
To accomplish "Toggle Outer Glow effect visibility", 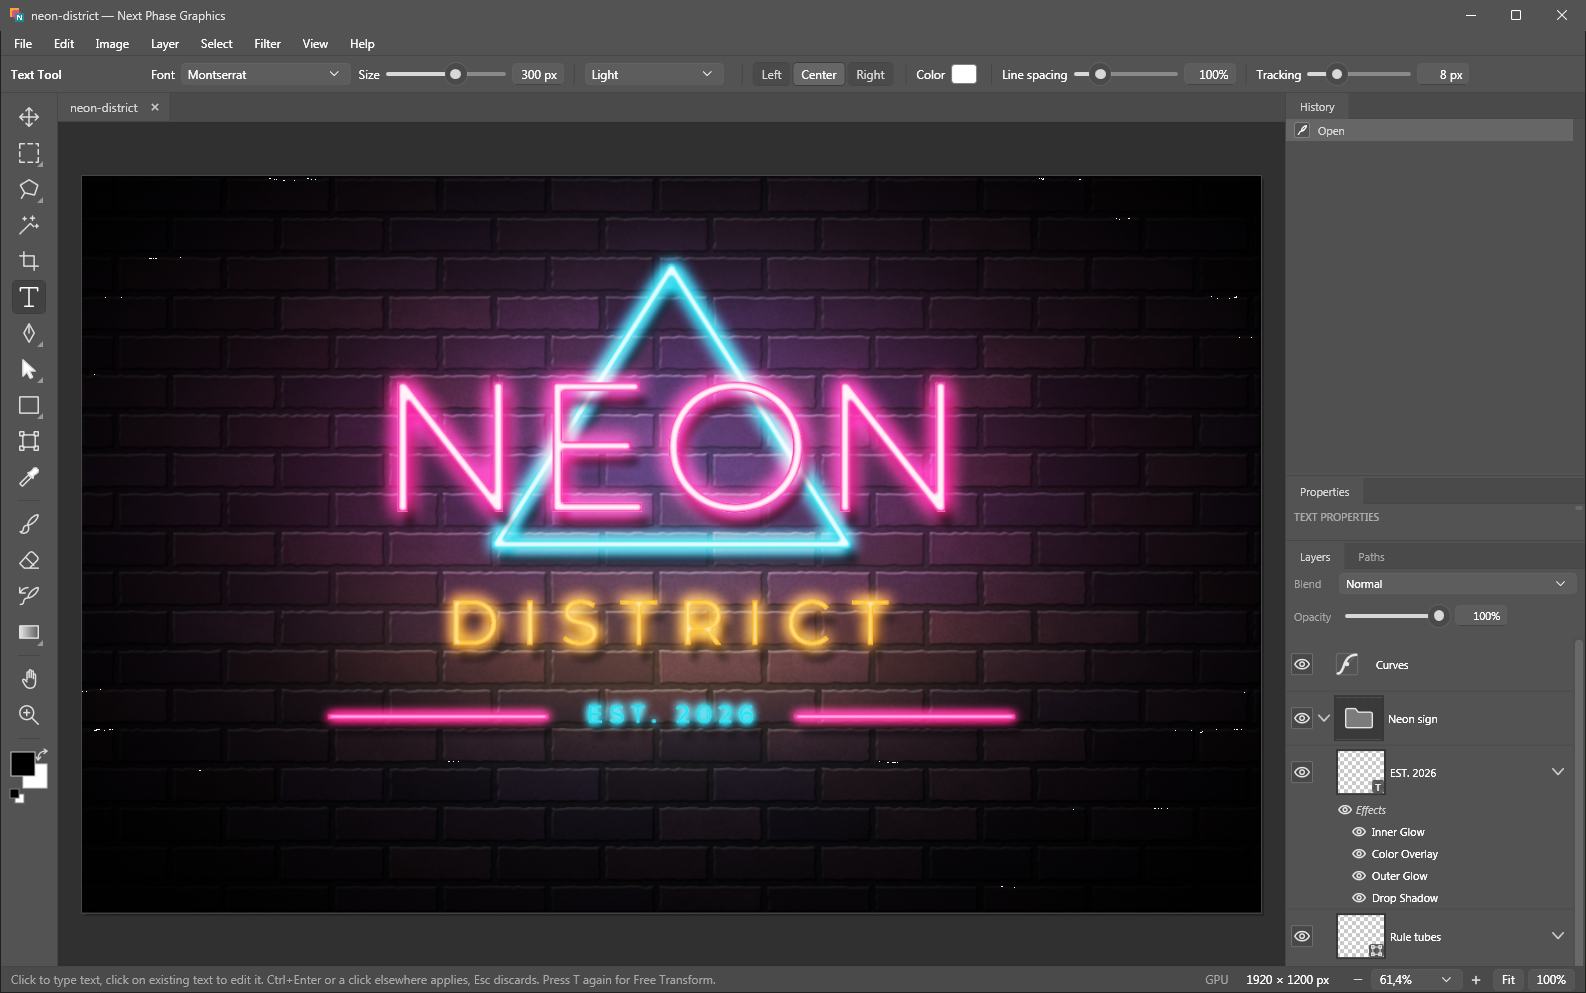I will [1359, 876].
